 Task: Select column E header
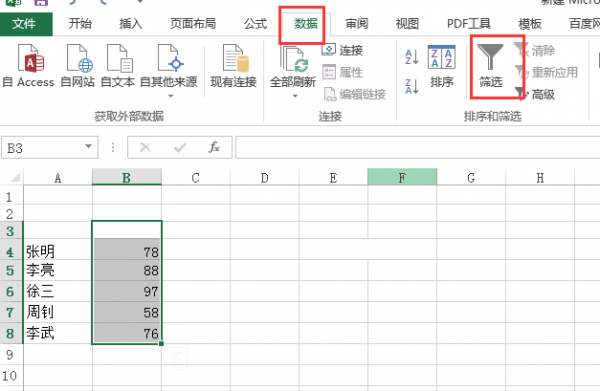click(x=333, y=178)
